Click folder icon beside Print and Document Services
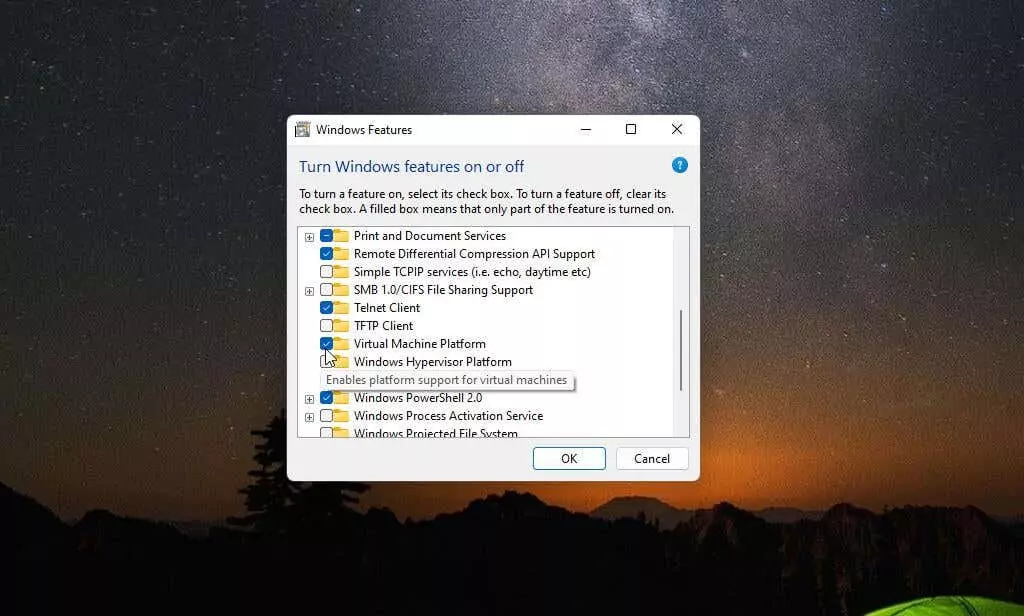This screenshot has width=1024, height=616. [x=341, y=236]
